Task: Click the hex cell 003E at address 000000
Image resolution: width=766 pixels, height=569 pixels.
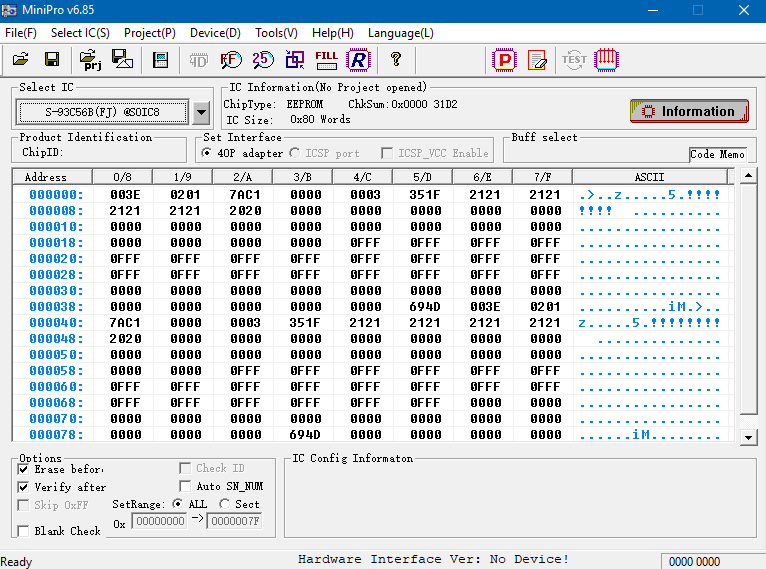Action: 125,195
